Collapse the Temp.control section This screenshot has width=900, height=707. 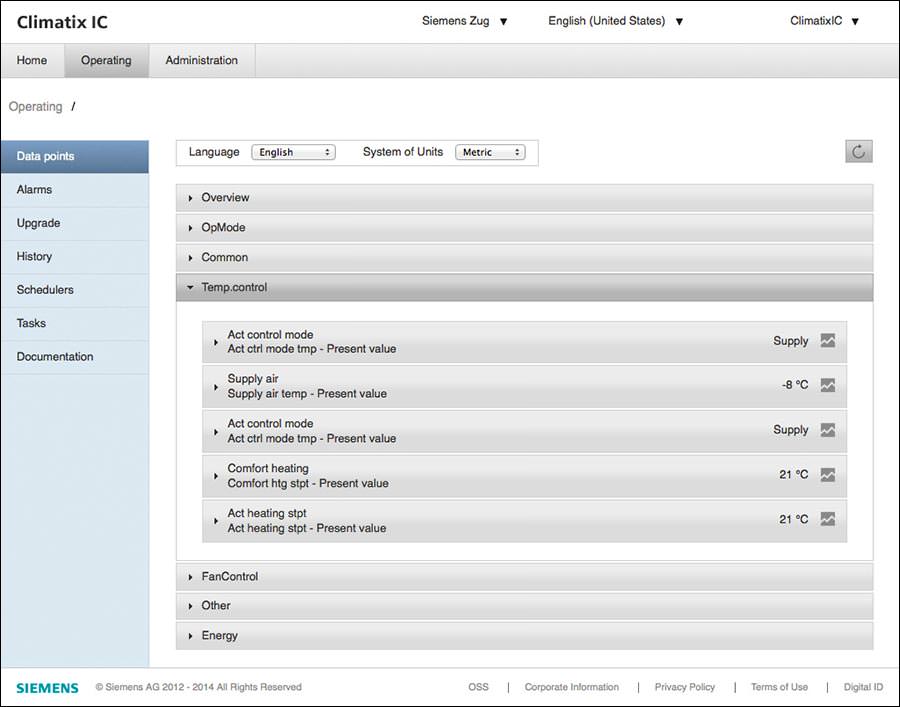click(x=525, y=287)
